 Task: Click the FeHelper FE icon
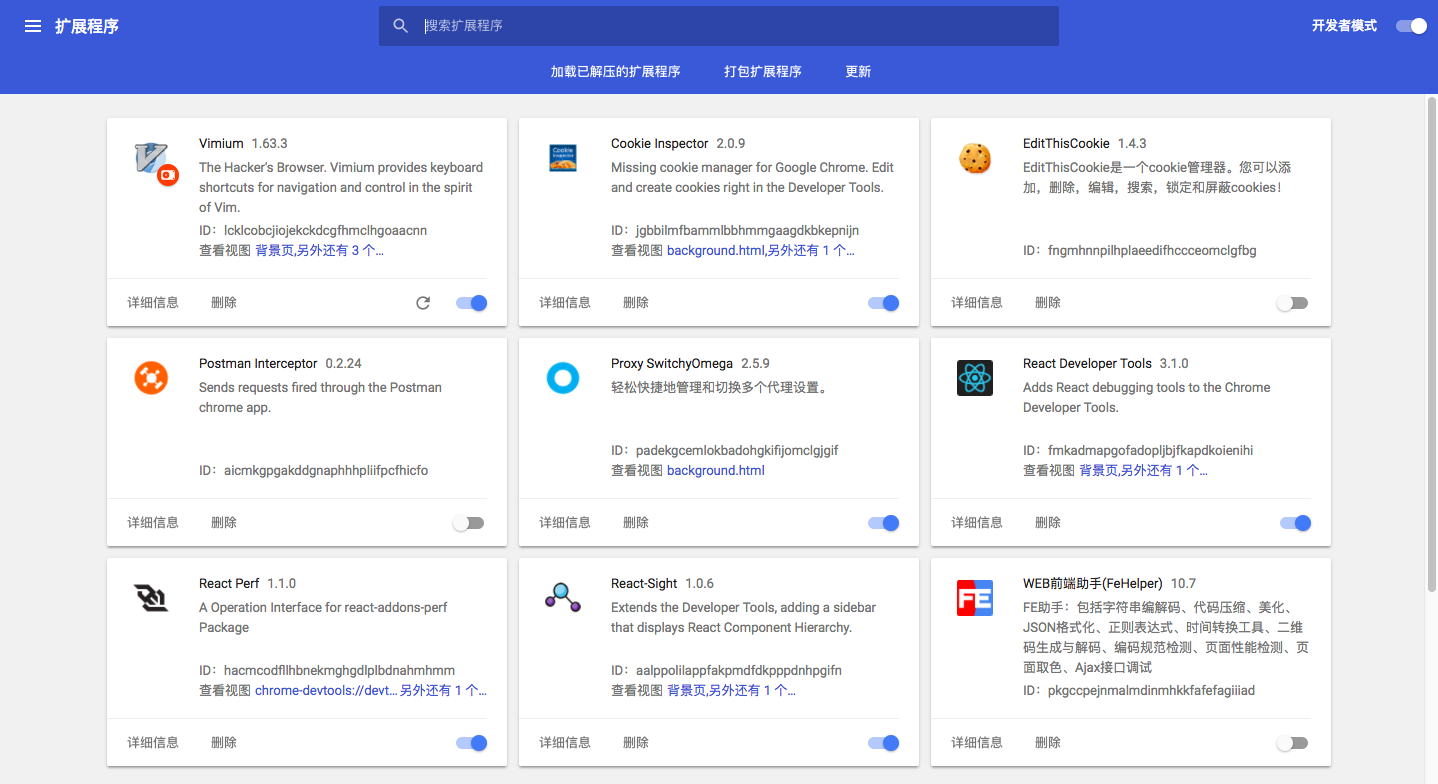click(x=975, y=598)
